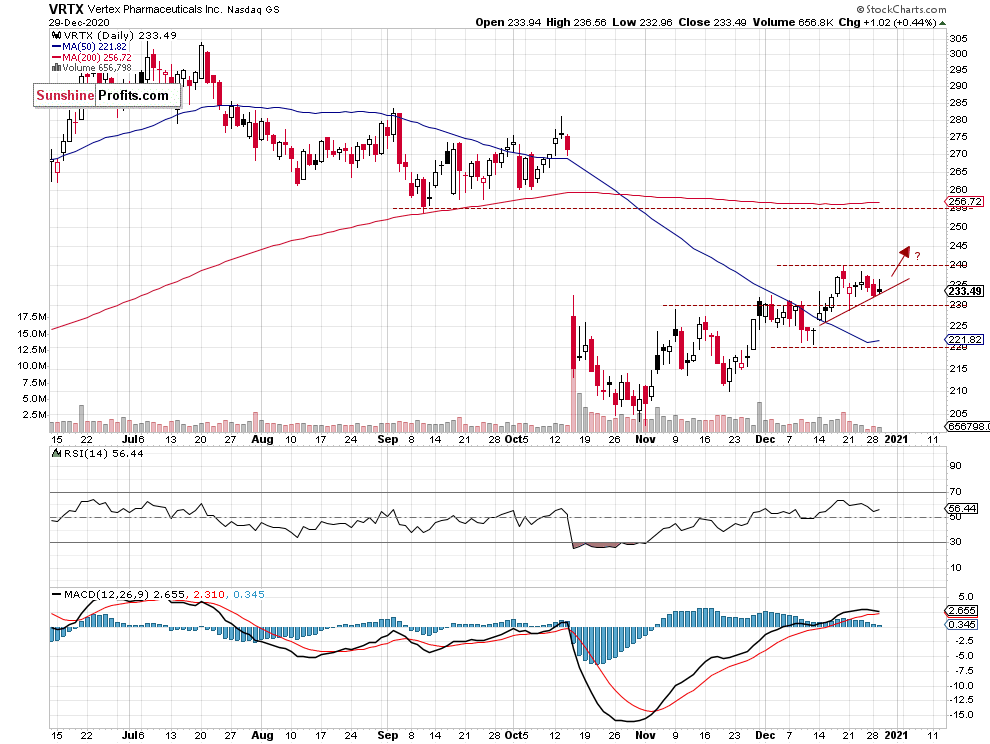Image resolution: width=990 pixels, height=744 pixels.
Task: Click the -15.0 label on the MACD axis
Action: pyautogui.click(x=962, y=715)
